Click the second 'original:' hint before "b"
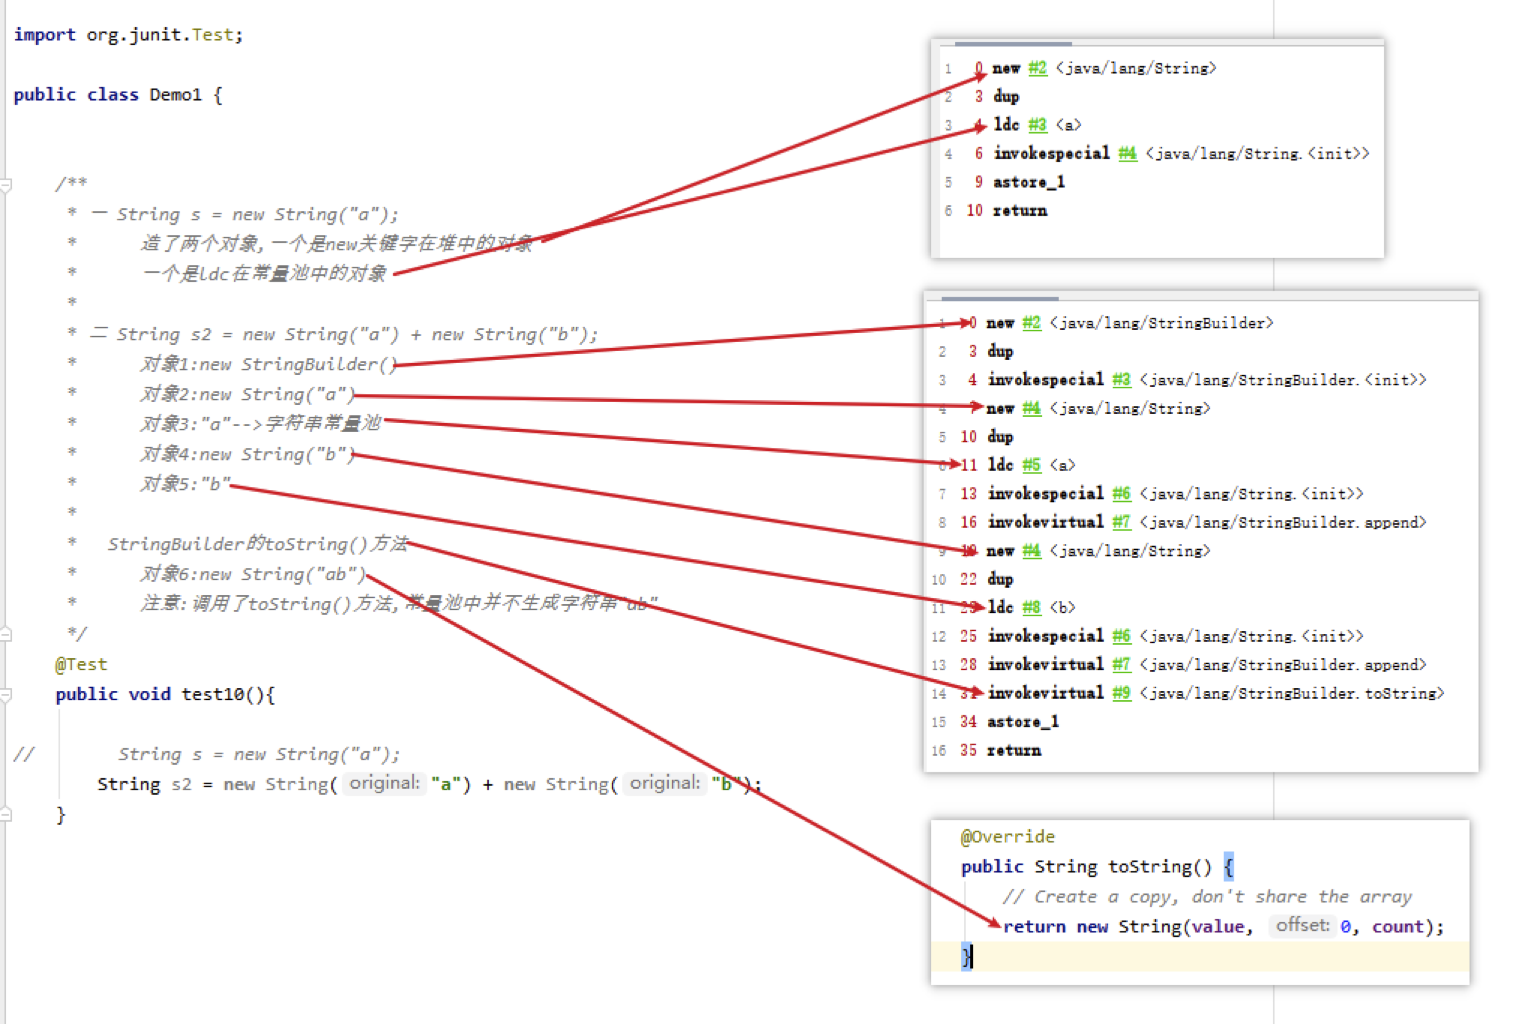 665,783
